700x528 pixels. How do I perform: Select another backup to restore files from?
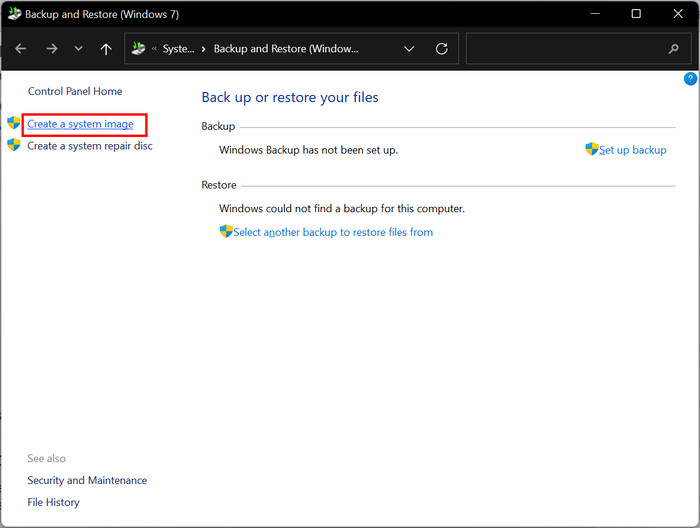[x=333, y=232]
